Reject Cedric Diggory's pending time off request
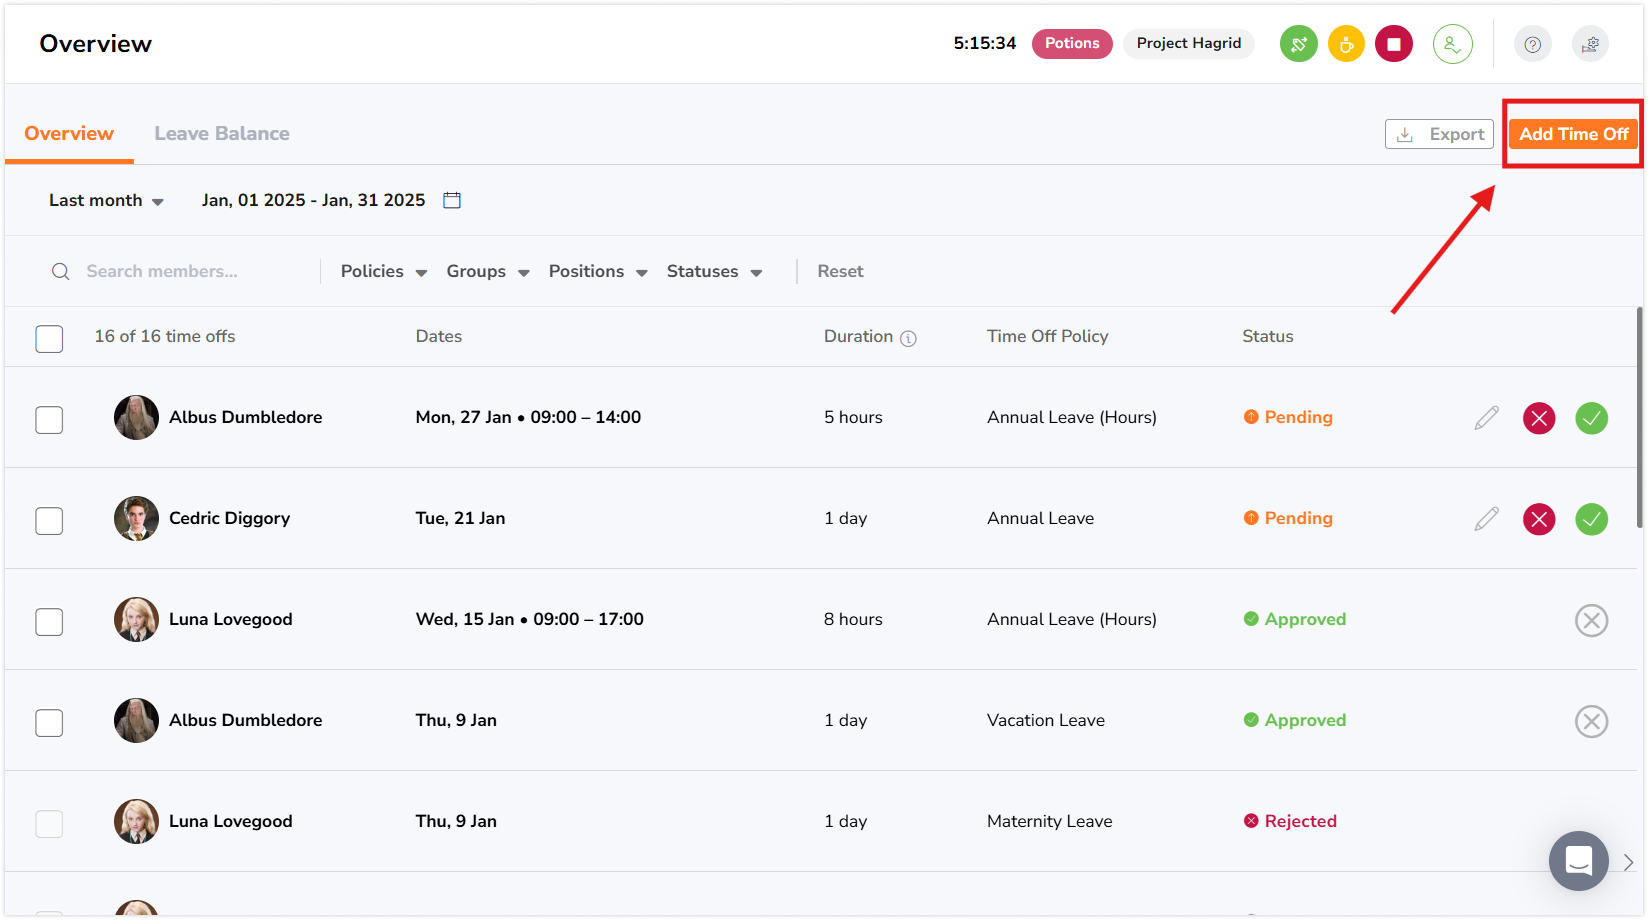 click(1539, 519)
